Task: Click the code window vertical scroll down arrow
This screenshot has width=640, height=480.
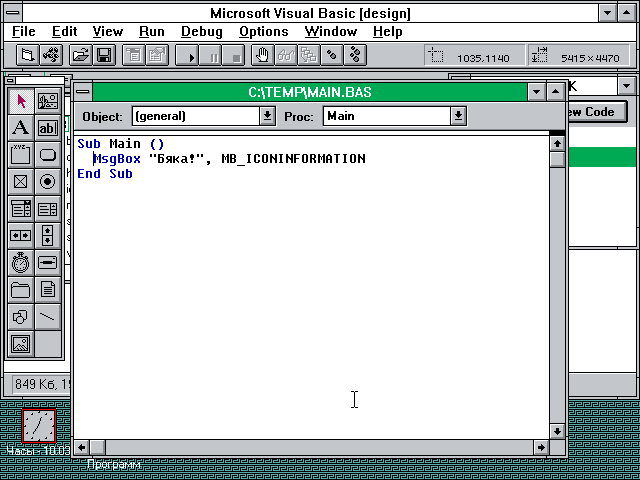Action: (558, 431)
